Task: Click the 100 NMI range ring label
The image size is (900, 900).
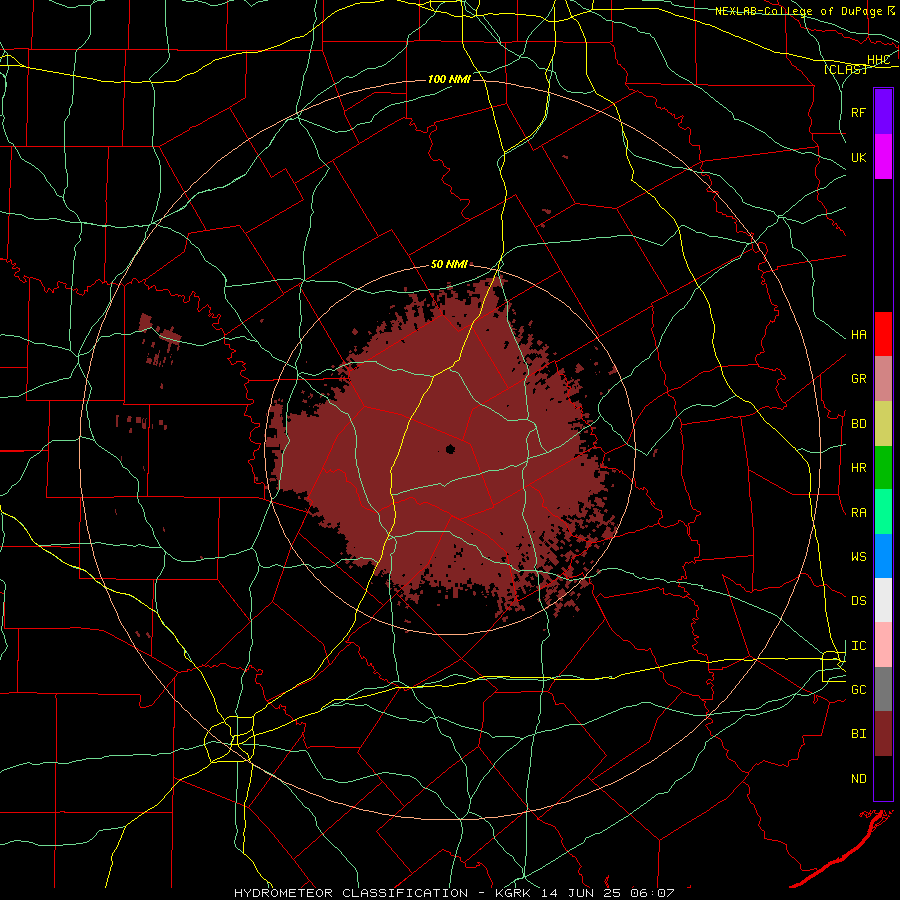Action: pos(449,79)
